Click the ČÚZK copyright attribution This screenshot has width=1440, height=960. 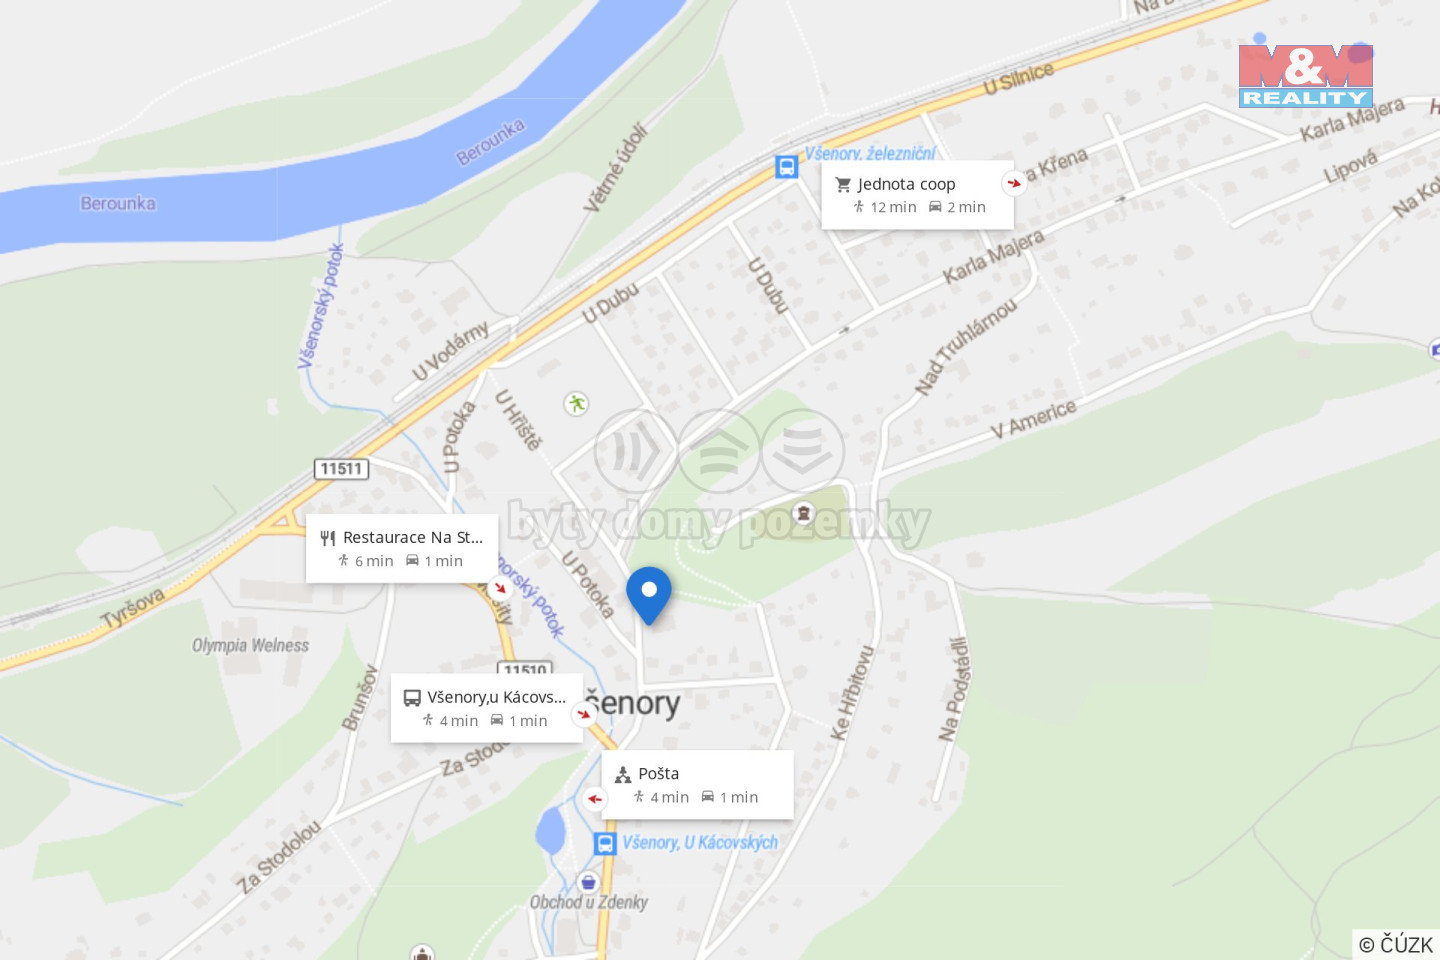pyautogui.click(x=1396, y=944)
